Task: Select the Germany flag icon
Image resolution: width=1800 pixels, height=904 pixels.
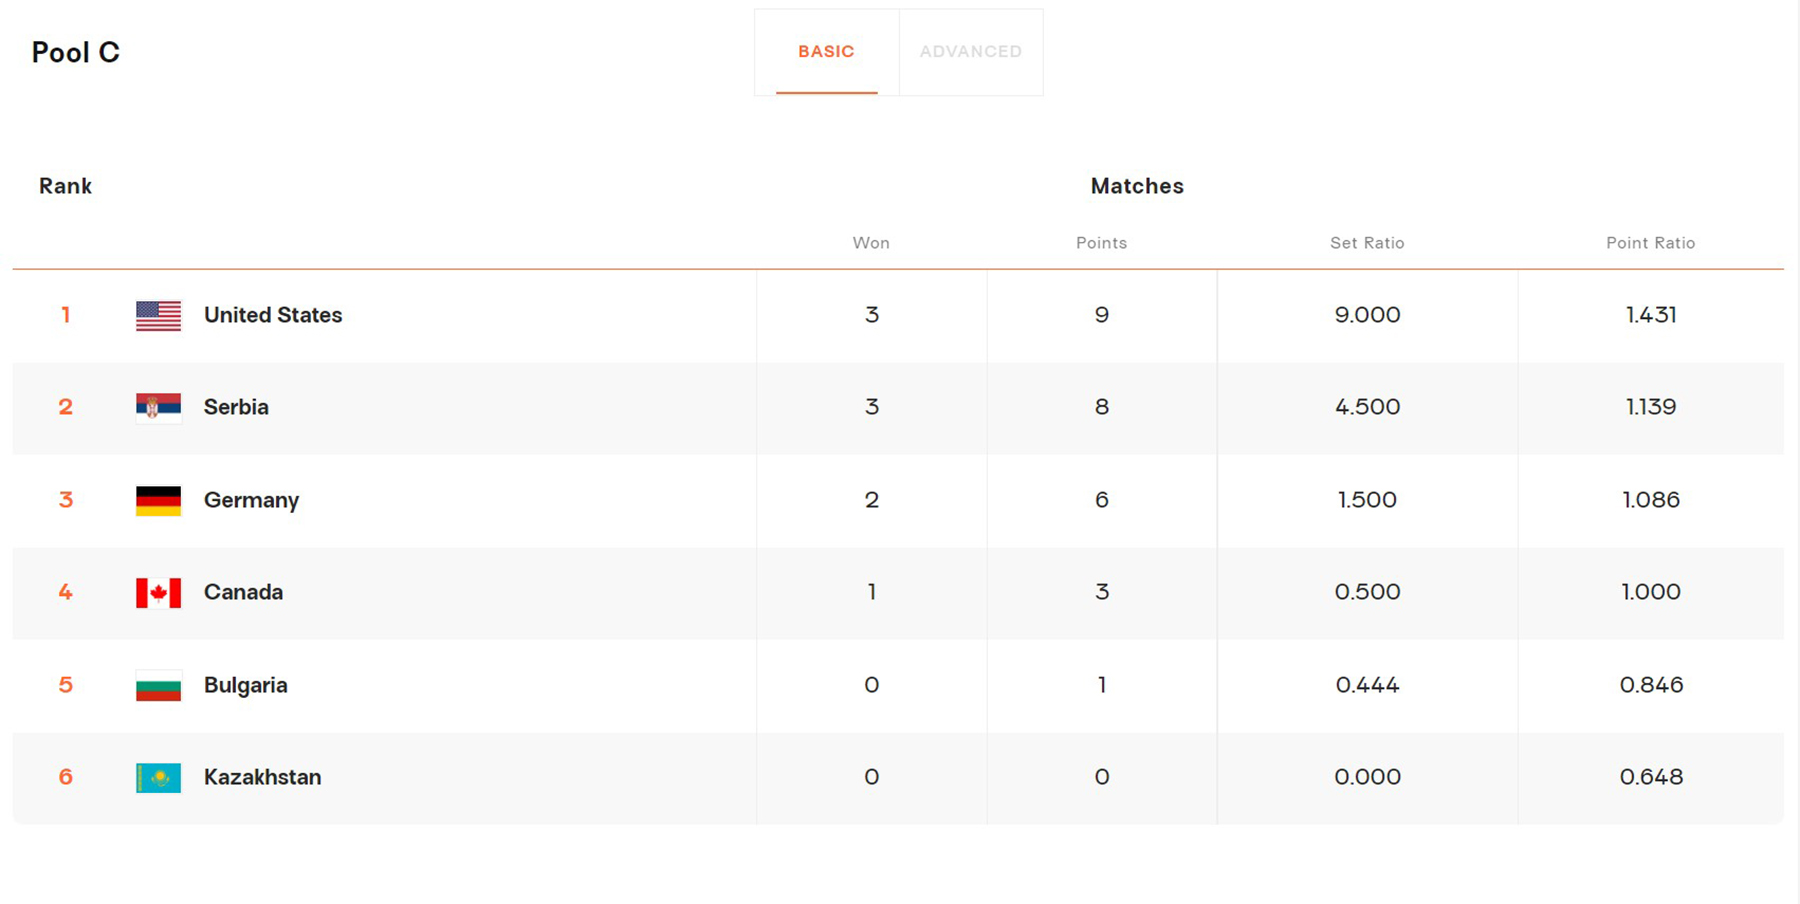Action: 158,500
